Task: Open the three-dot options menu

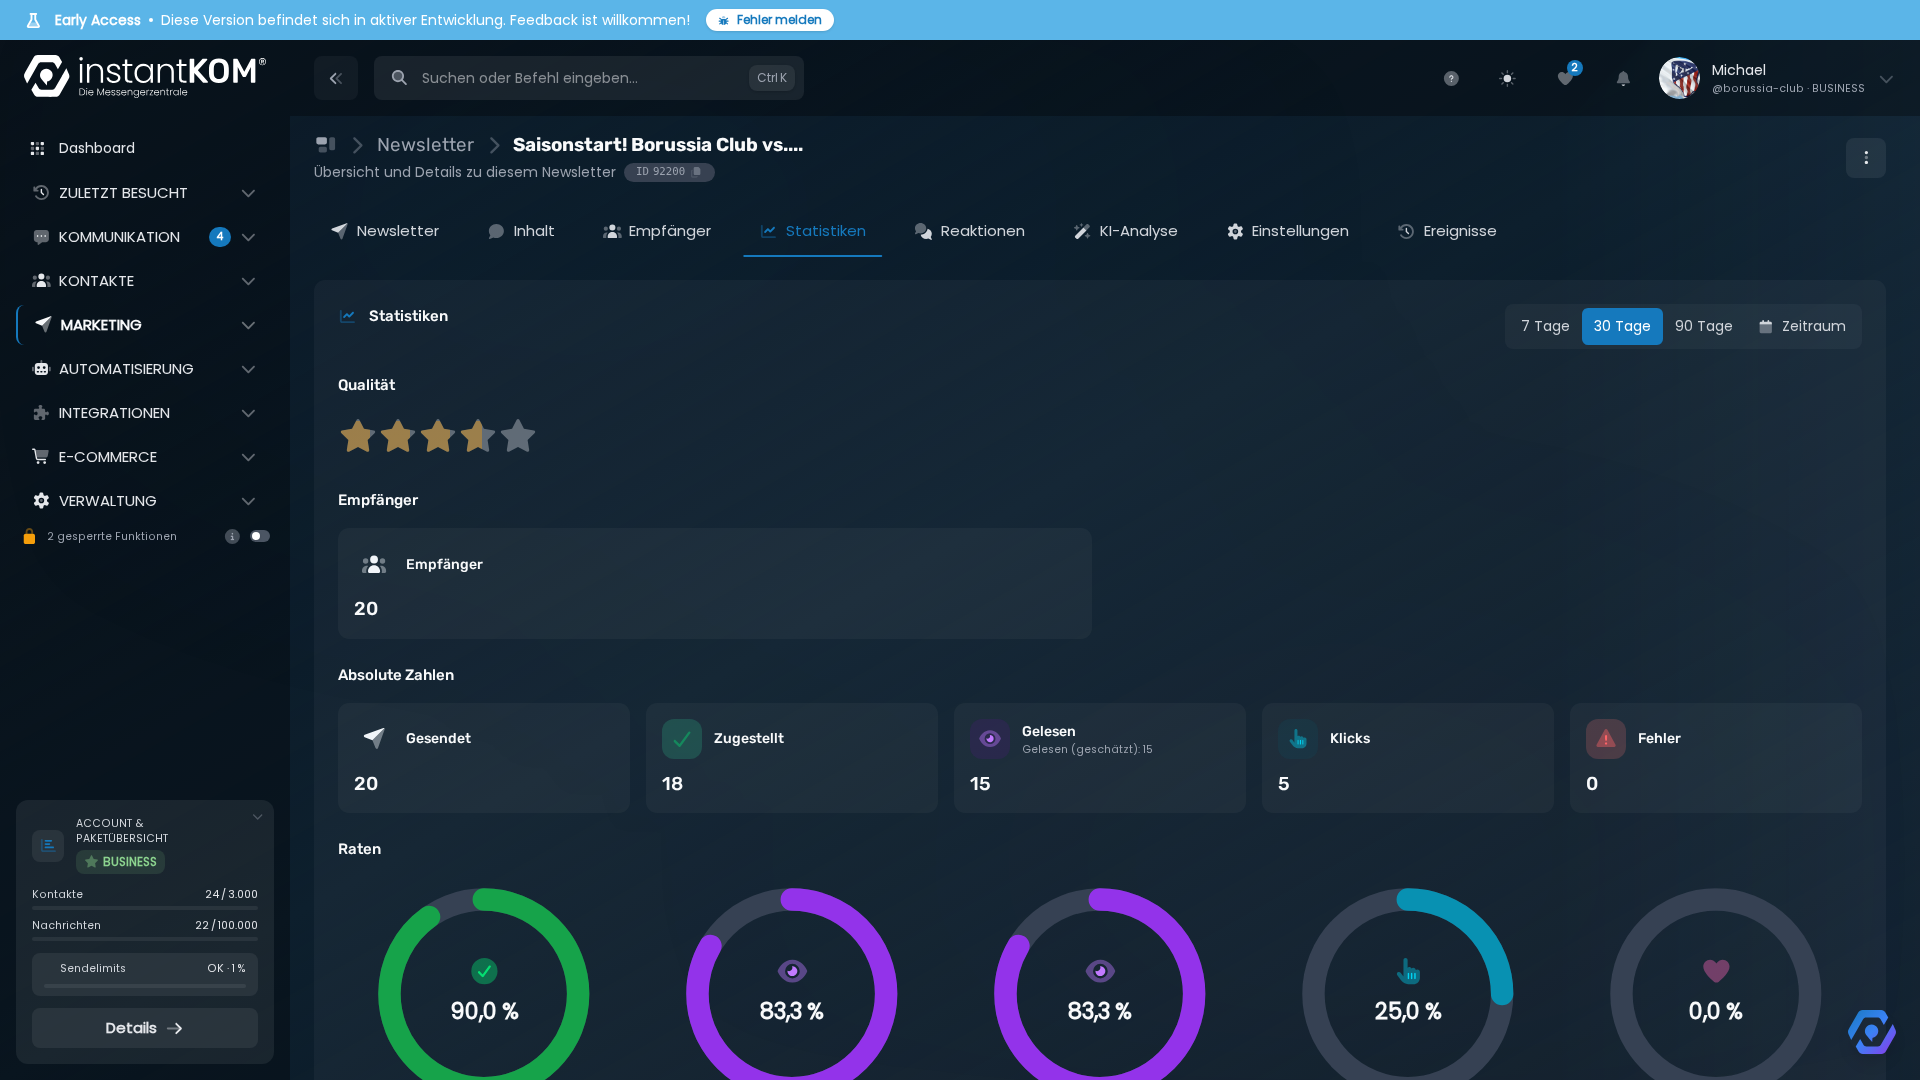Action: point(1866,158)
